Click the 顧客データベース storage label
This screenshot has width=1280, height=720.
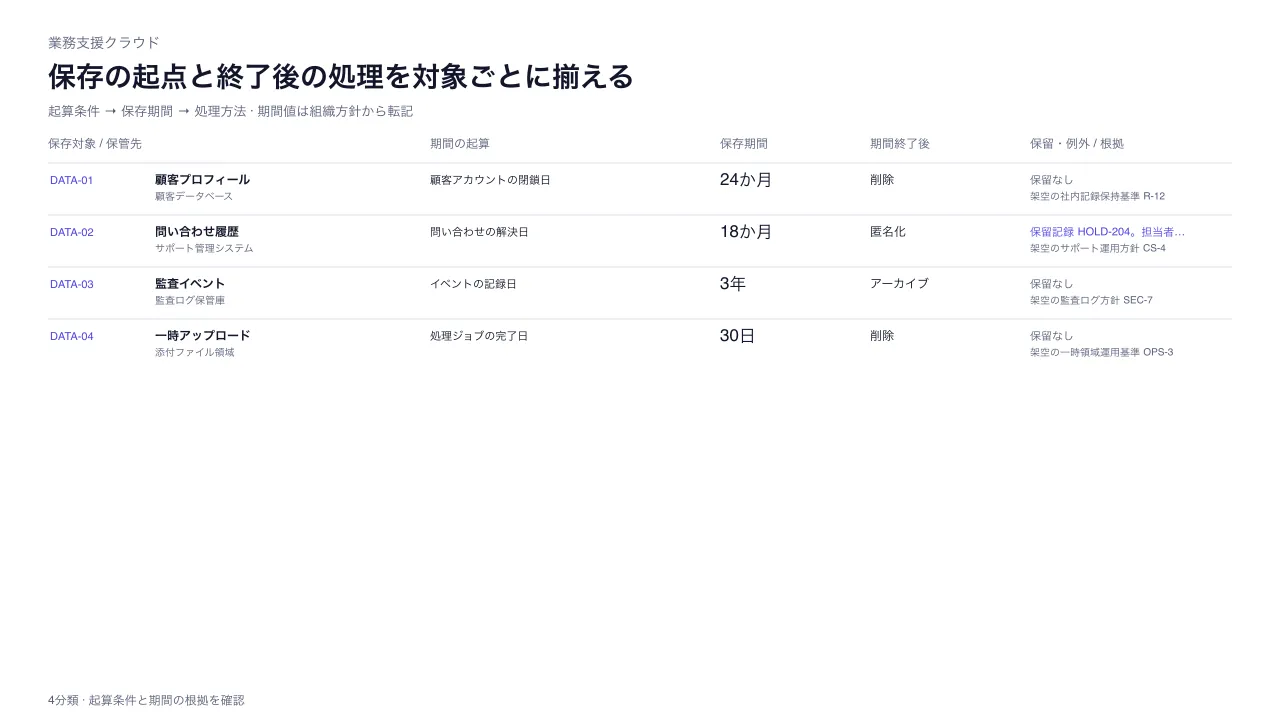[x=194, y=196]
